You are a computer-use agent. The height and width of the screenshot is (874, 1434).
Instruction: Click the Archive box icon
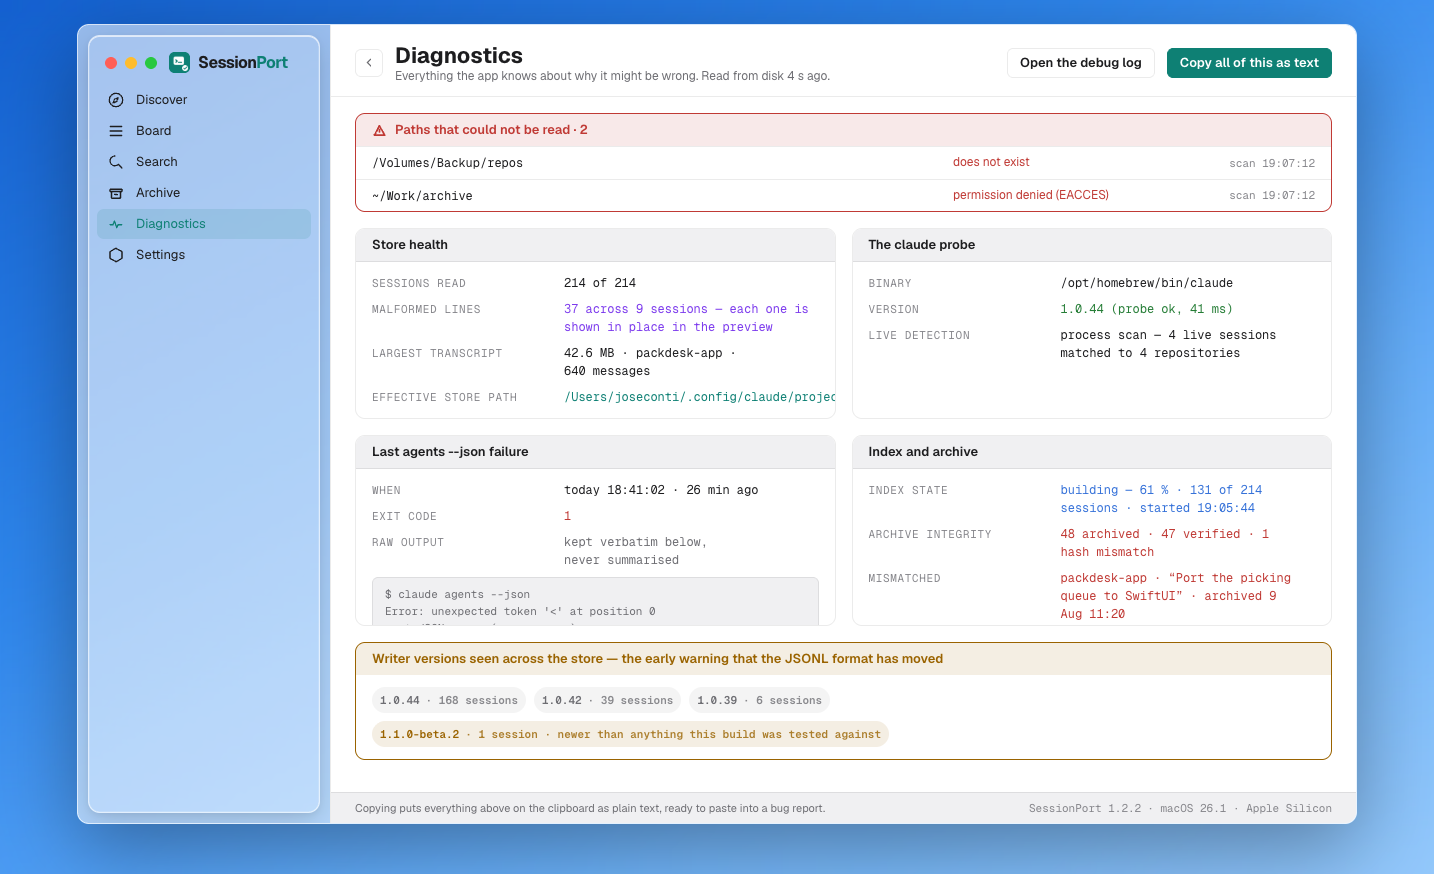coord(116,193)
